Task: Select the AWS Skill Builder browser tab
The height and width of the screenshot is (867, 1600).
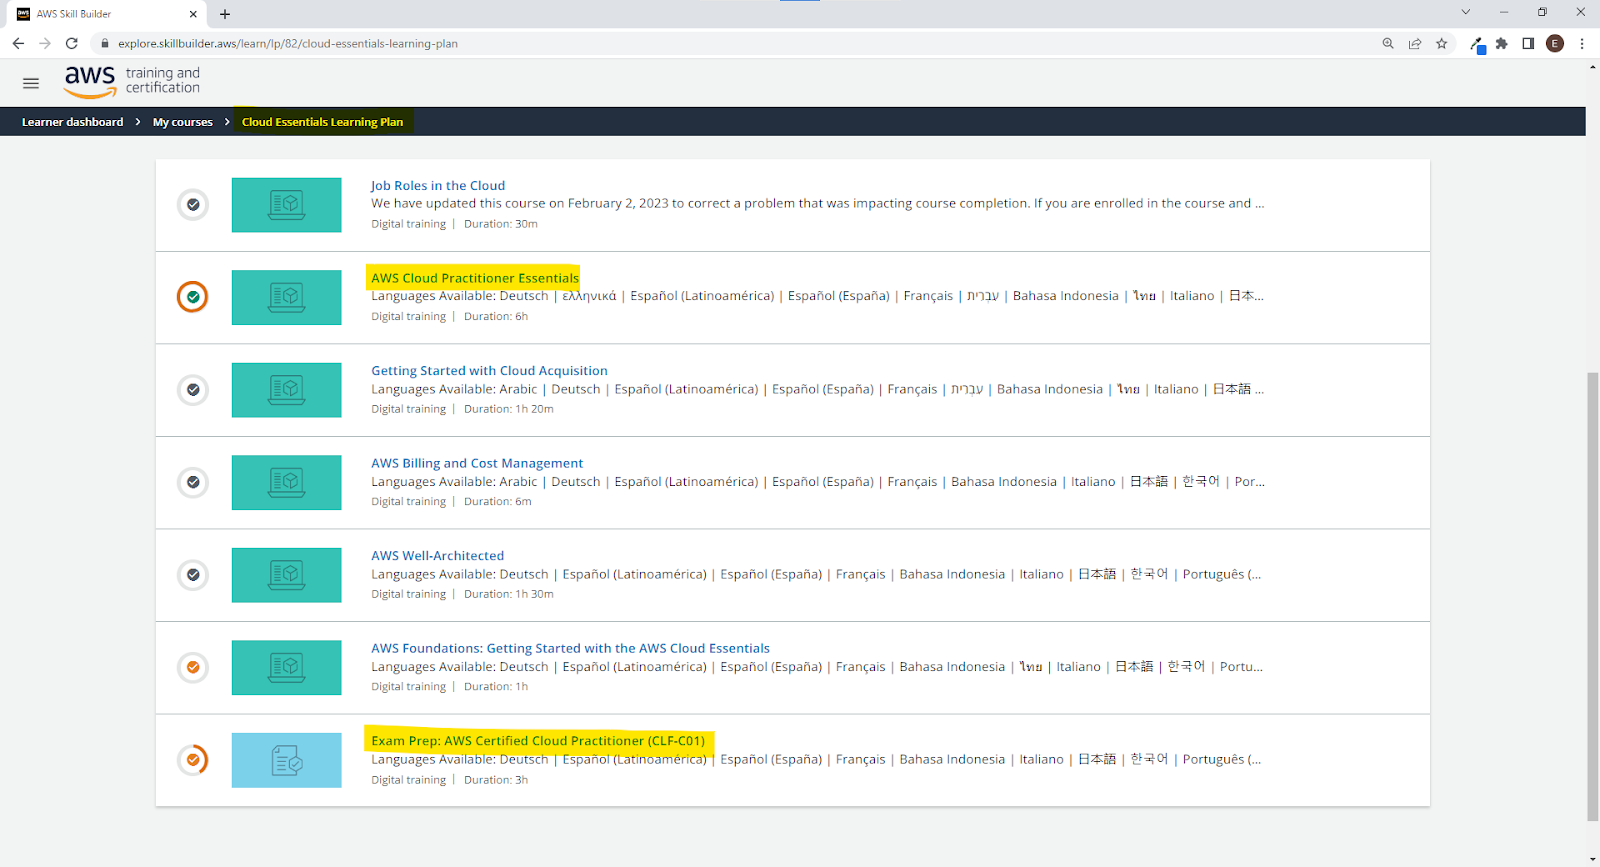Action: [x=105, y=14]
